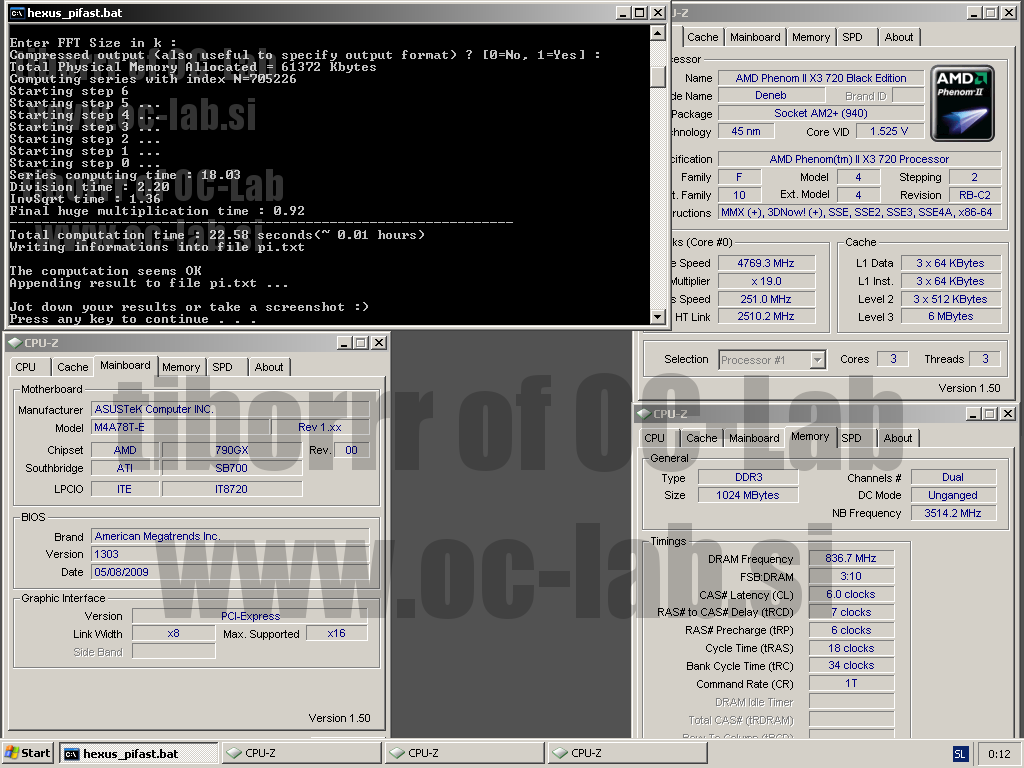Open the About tab in the bottom-left CPU-Z window
Screen dimensions: 1024x768
pos(269,367)
